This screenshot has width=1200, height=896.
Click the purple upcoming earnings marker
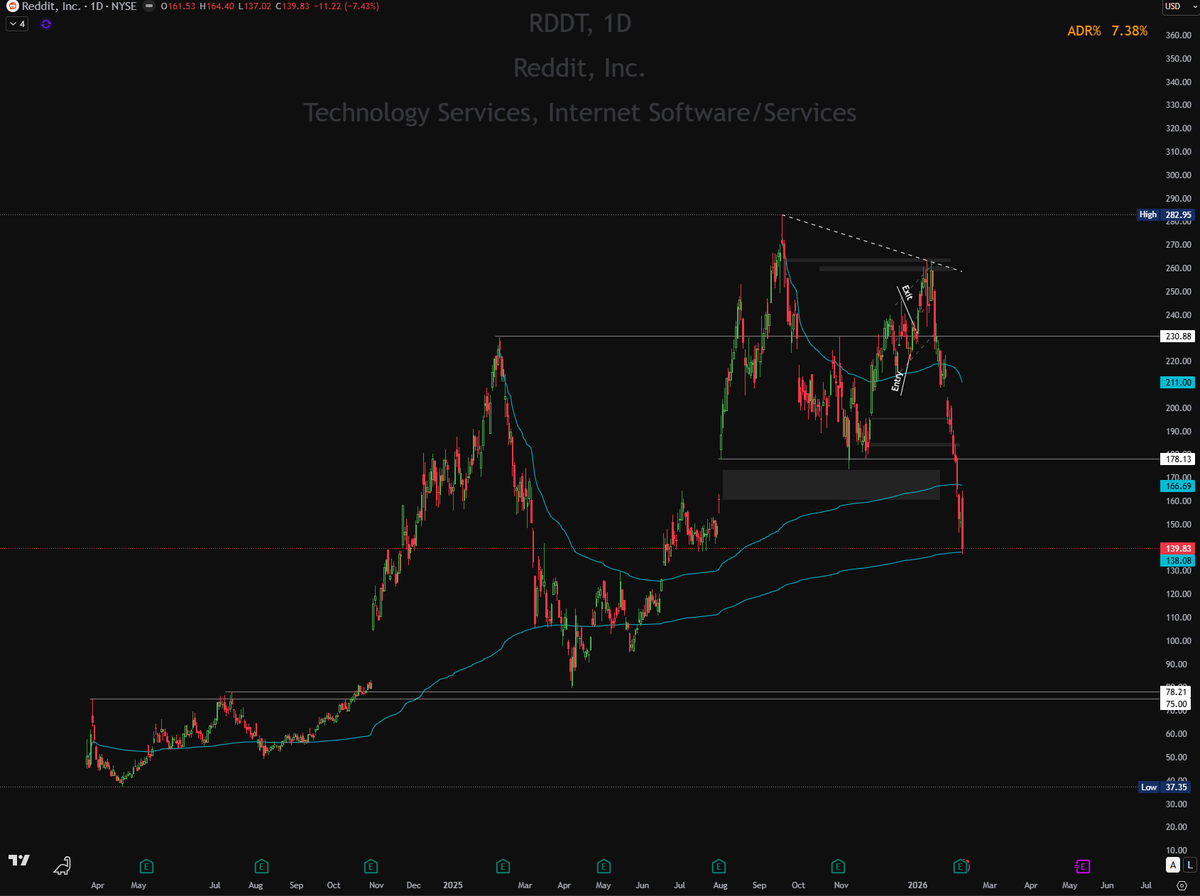1082,864
